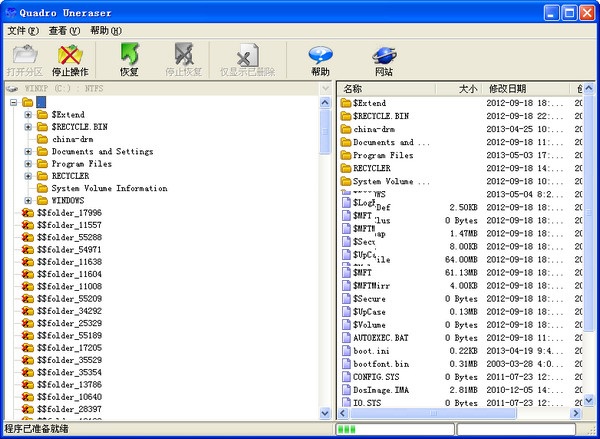
Task: Sort by Size (大小) column header
Action: tap(467, 89)
